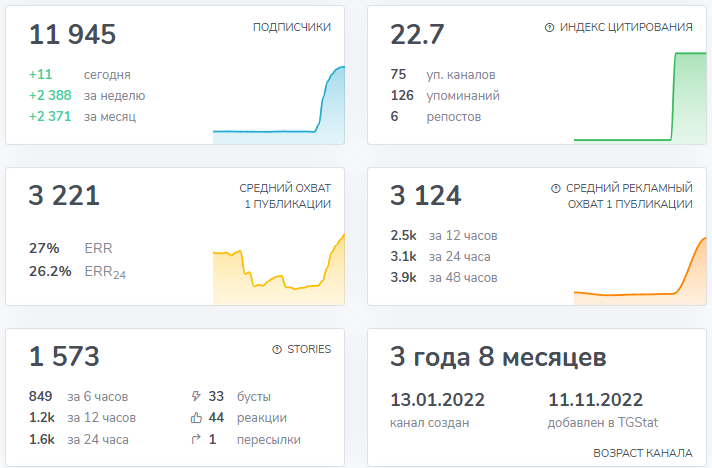Image resolution: width=712 pixels, height=468 pixels.
Task: Click the ERR 27% value
Action: (45, 248)
